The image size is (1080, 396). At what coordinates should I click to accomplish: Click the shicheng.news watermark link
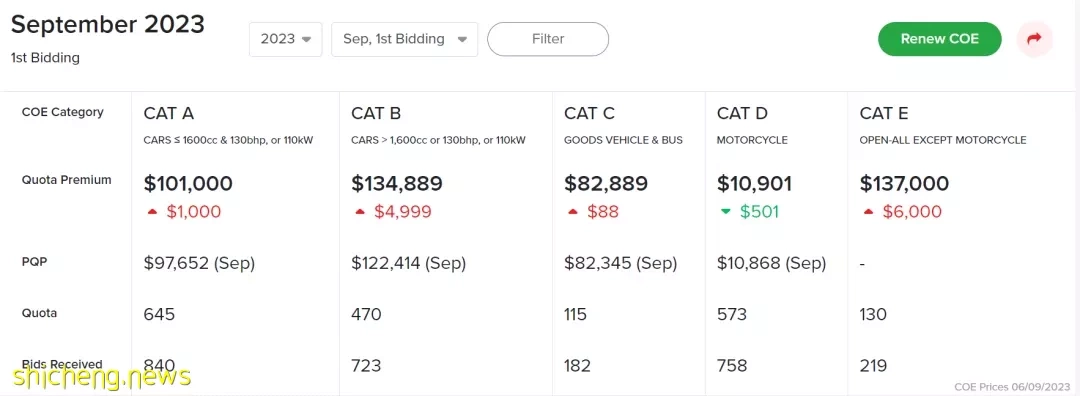(101, 375)
